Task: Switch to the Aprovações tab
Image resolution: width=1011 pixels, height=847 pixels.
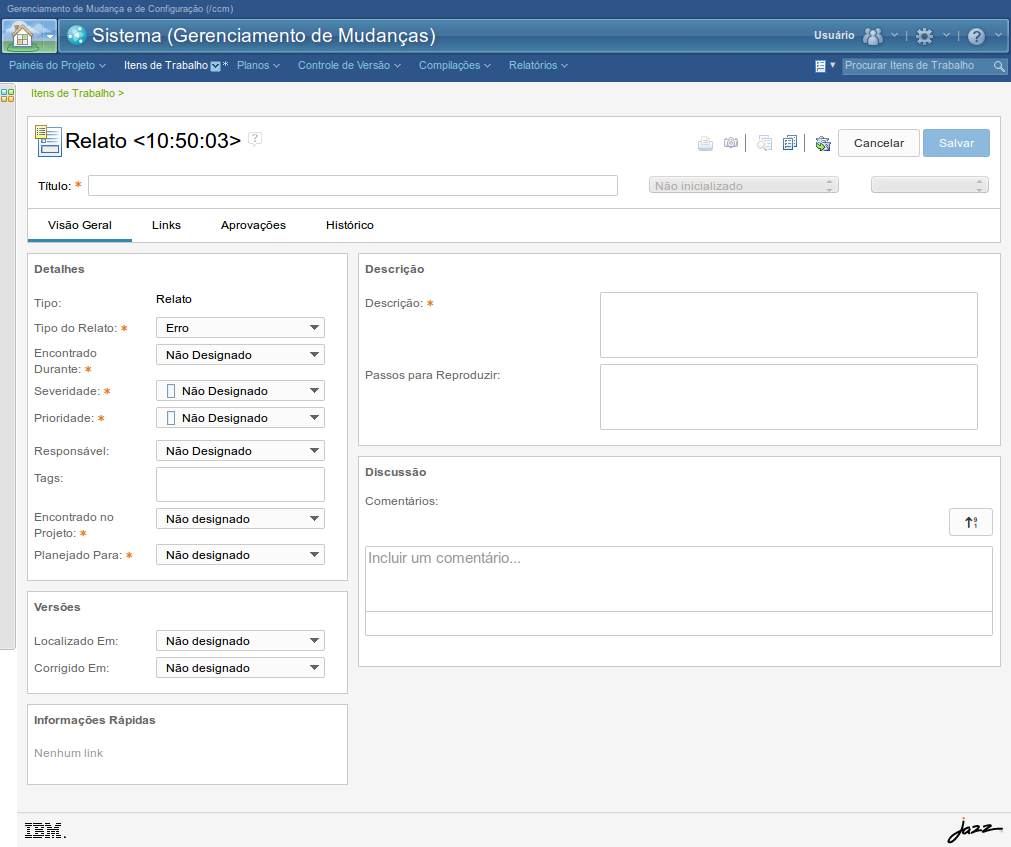Action: click(x=253, y=225)
